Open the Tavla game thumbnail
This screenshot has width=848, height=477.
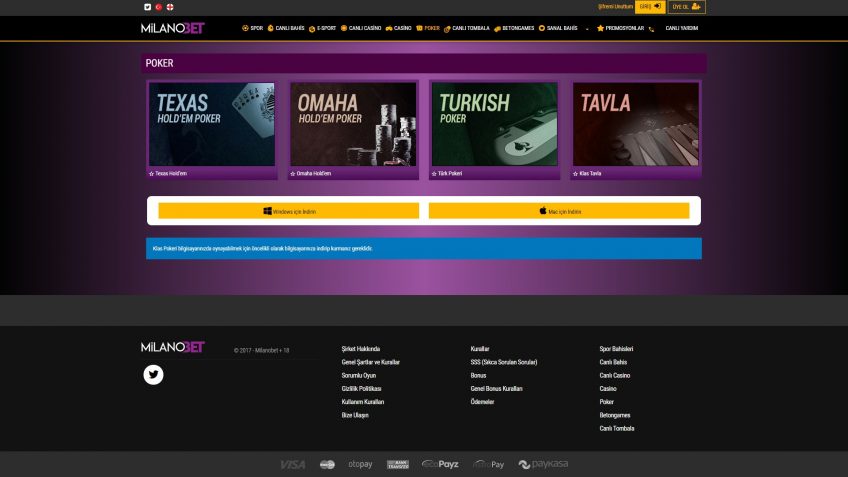pyautogui.click(x=635, y=124)
